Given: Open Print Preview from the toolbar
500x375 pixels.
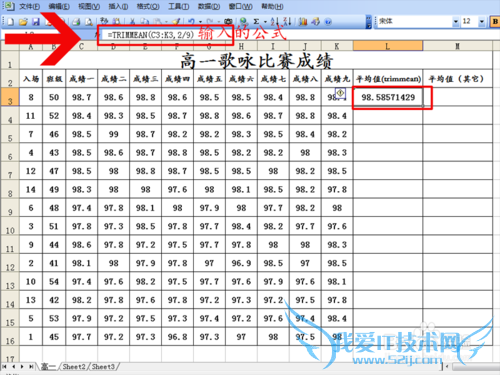Looking at the screenshot, I should coord(89,22).
